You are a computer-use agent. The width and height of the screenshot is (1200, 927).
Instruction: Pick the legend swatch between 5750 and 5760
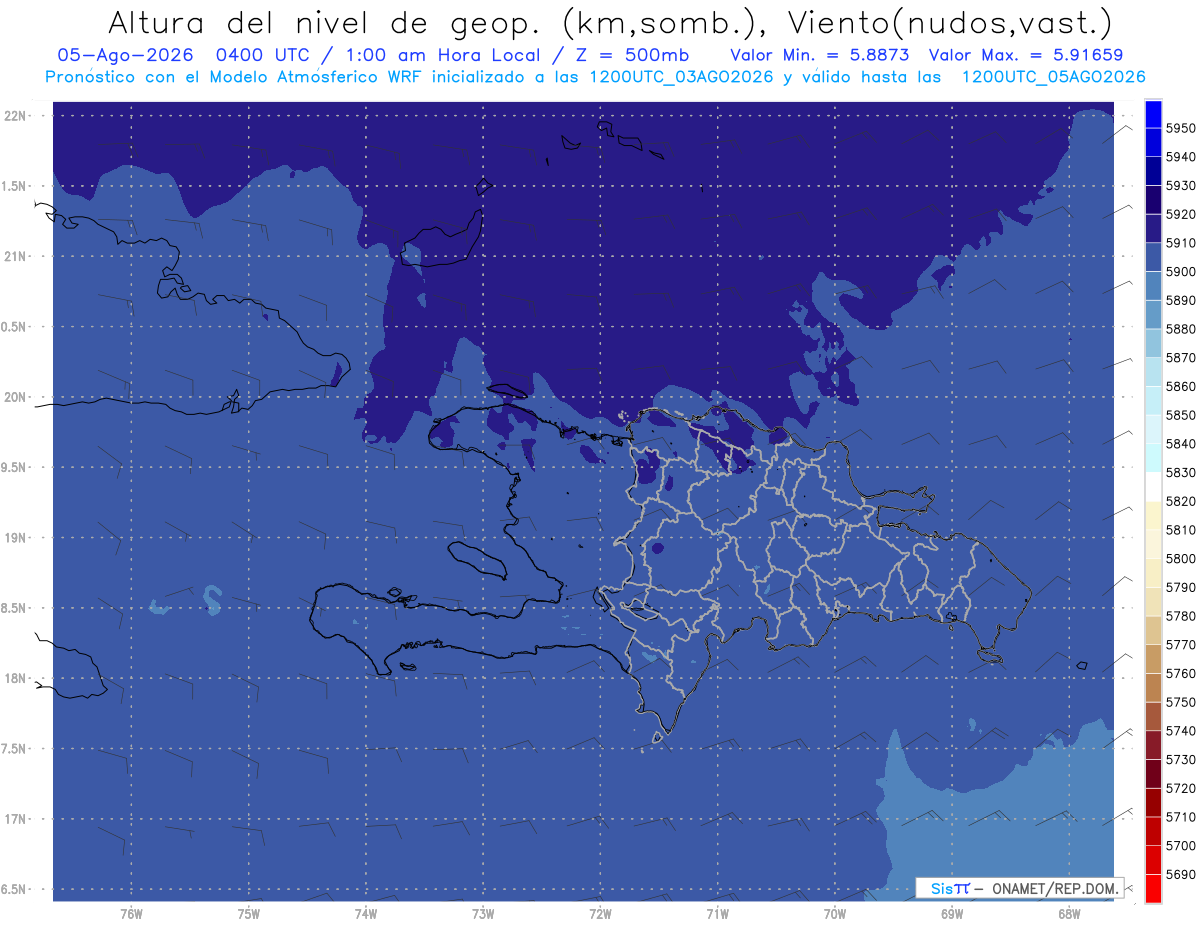[1153, 687]
